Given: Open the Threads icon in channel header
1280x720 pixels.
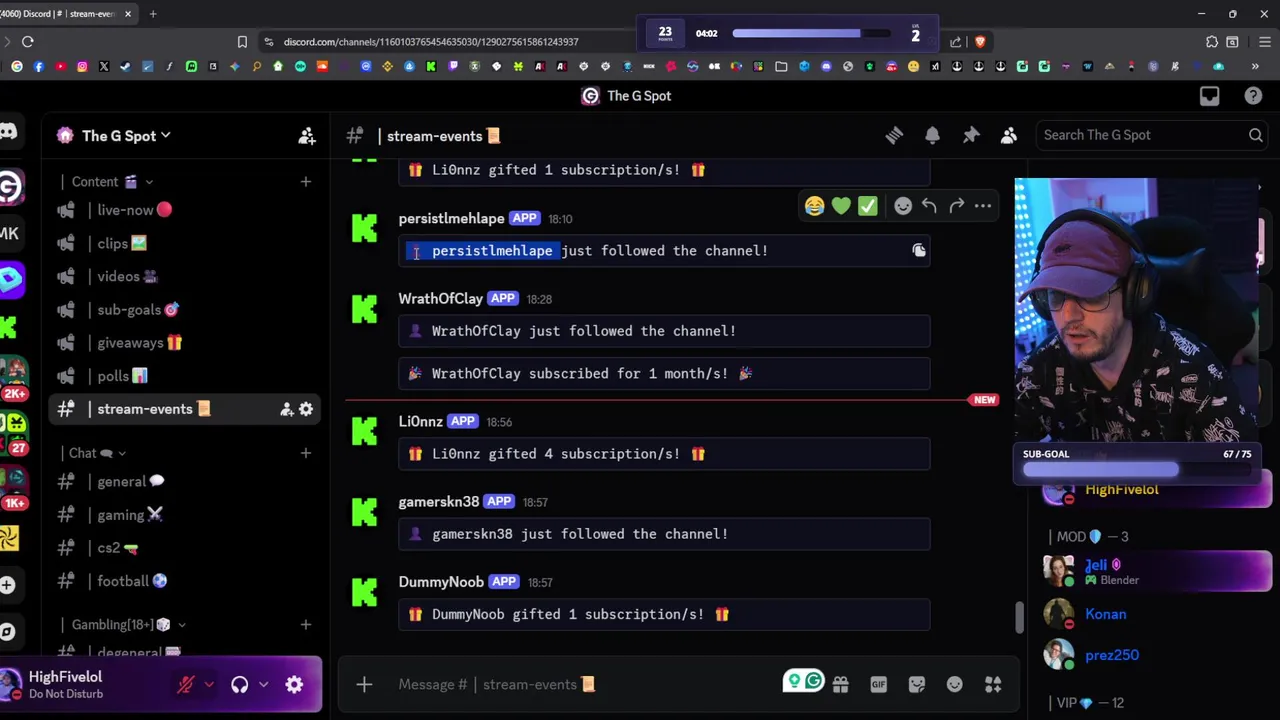Looking at the screenshot, I should 894,136.
